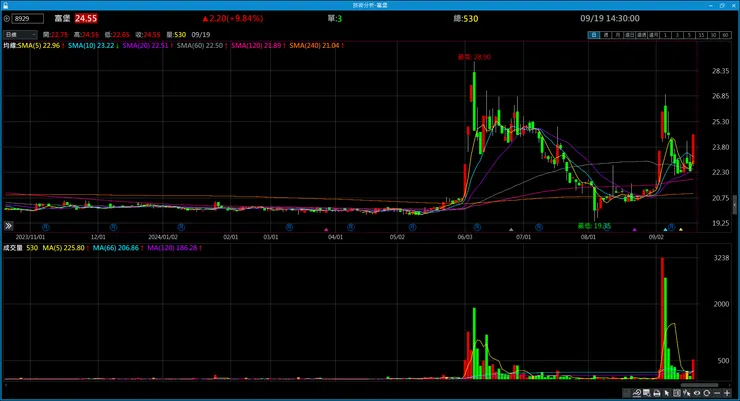
Task: Click the yellow triangle marker after 09/02
Action: [681, 229]
